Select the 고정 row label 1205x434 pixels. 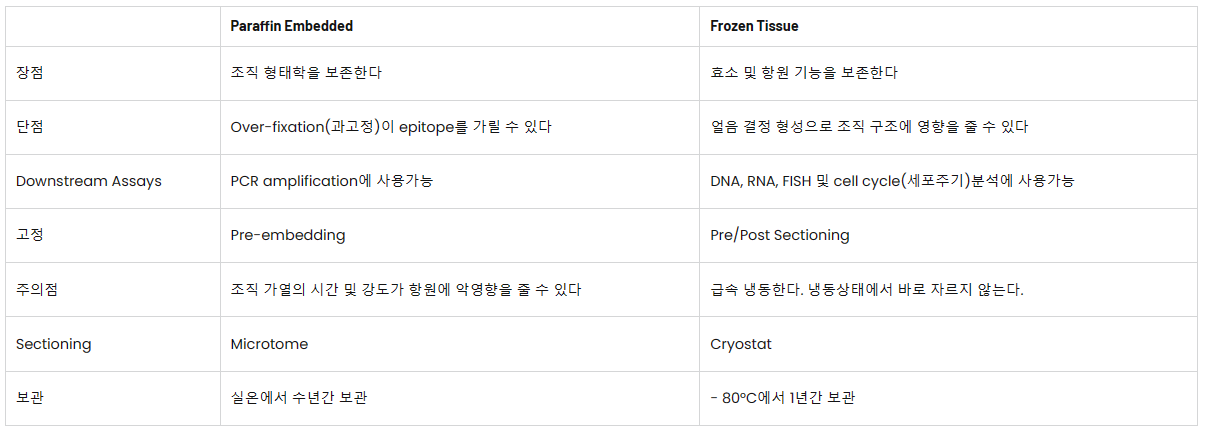point(30,235)
